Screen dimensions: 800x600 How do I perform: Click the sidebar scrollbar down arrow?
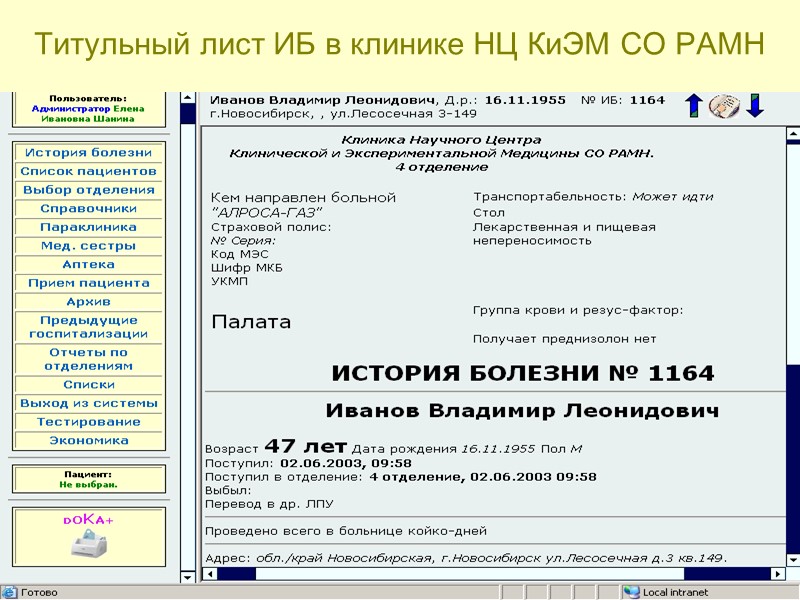[188, 577]
